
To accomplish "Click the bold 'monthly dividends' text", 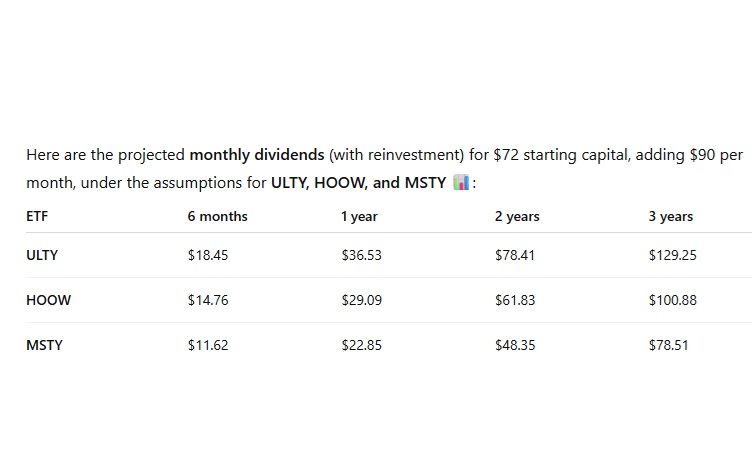I will (x=256, y=155).
